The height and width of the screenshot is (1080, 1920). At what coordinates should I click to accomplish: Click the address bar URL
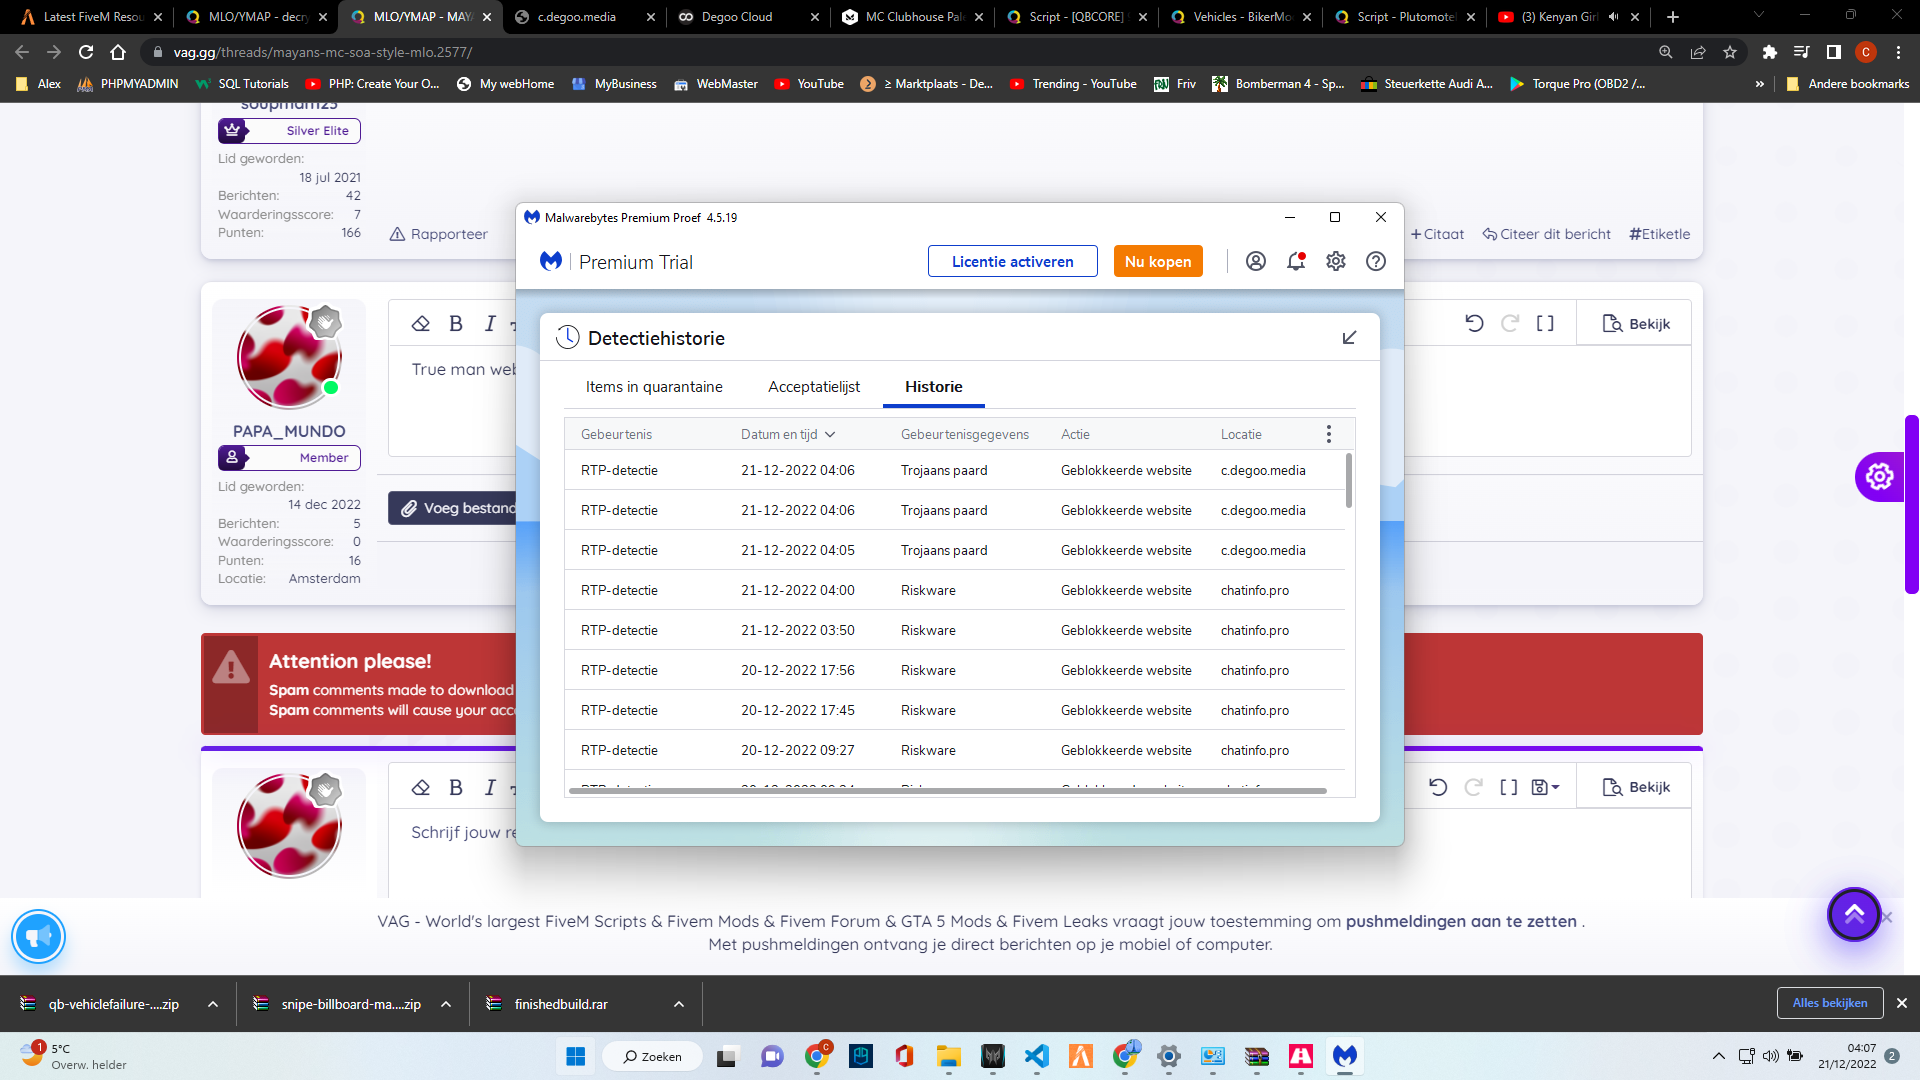[322, 52]
